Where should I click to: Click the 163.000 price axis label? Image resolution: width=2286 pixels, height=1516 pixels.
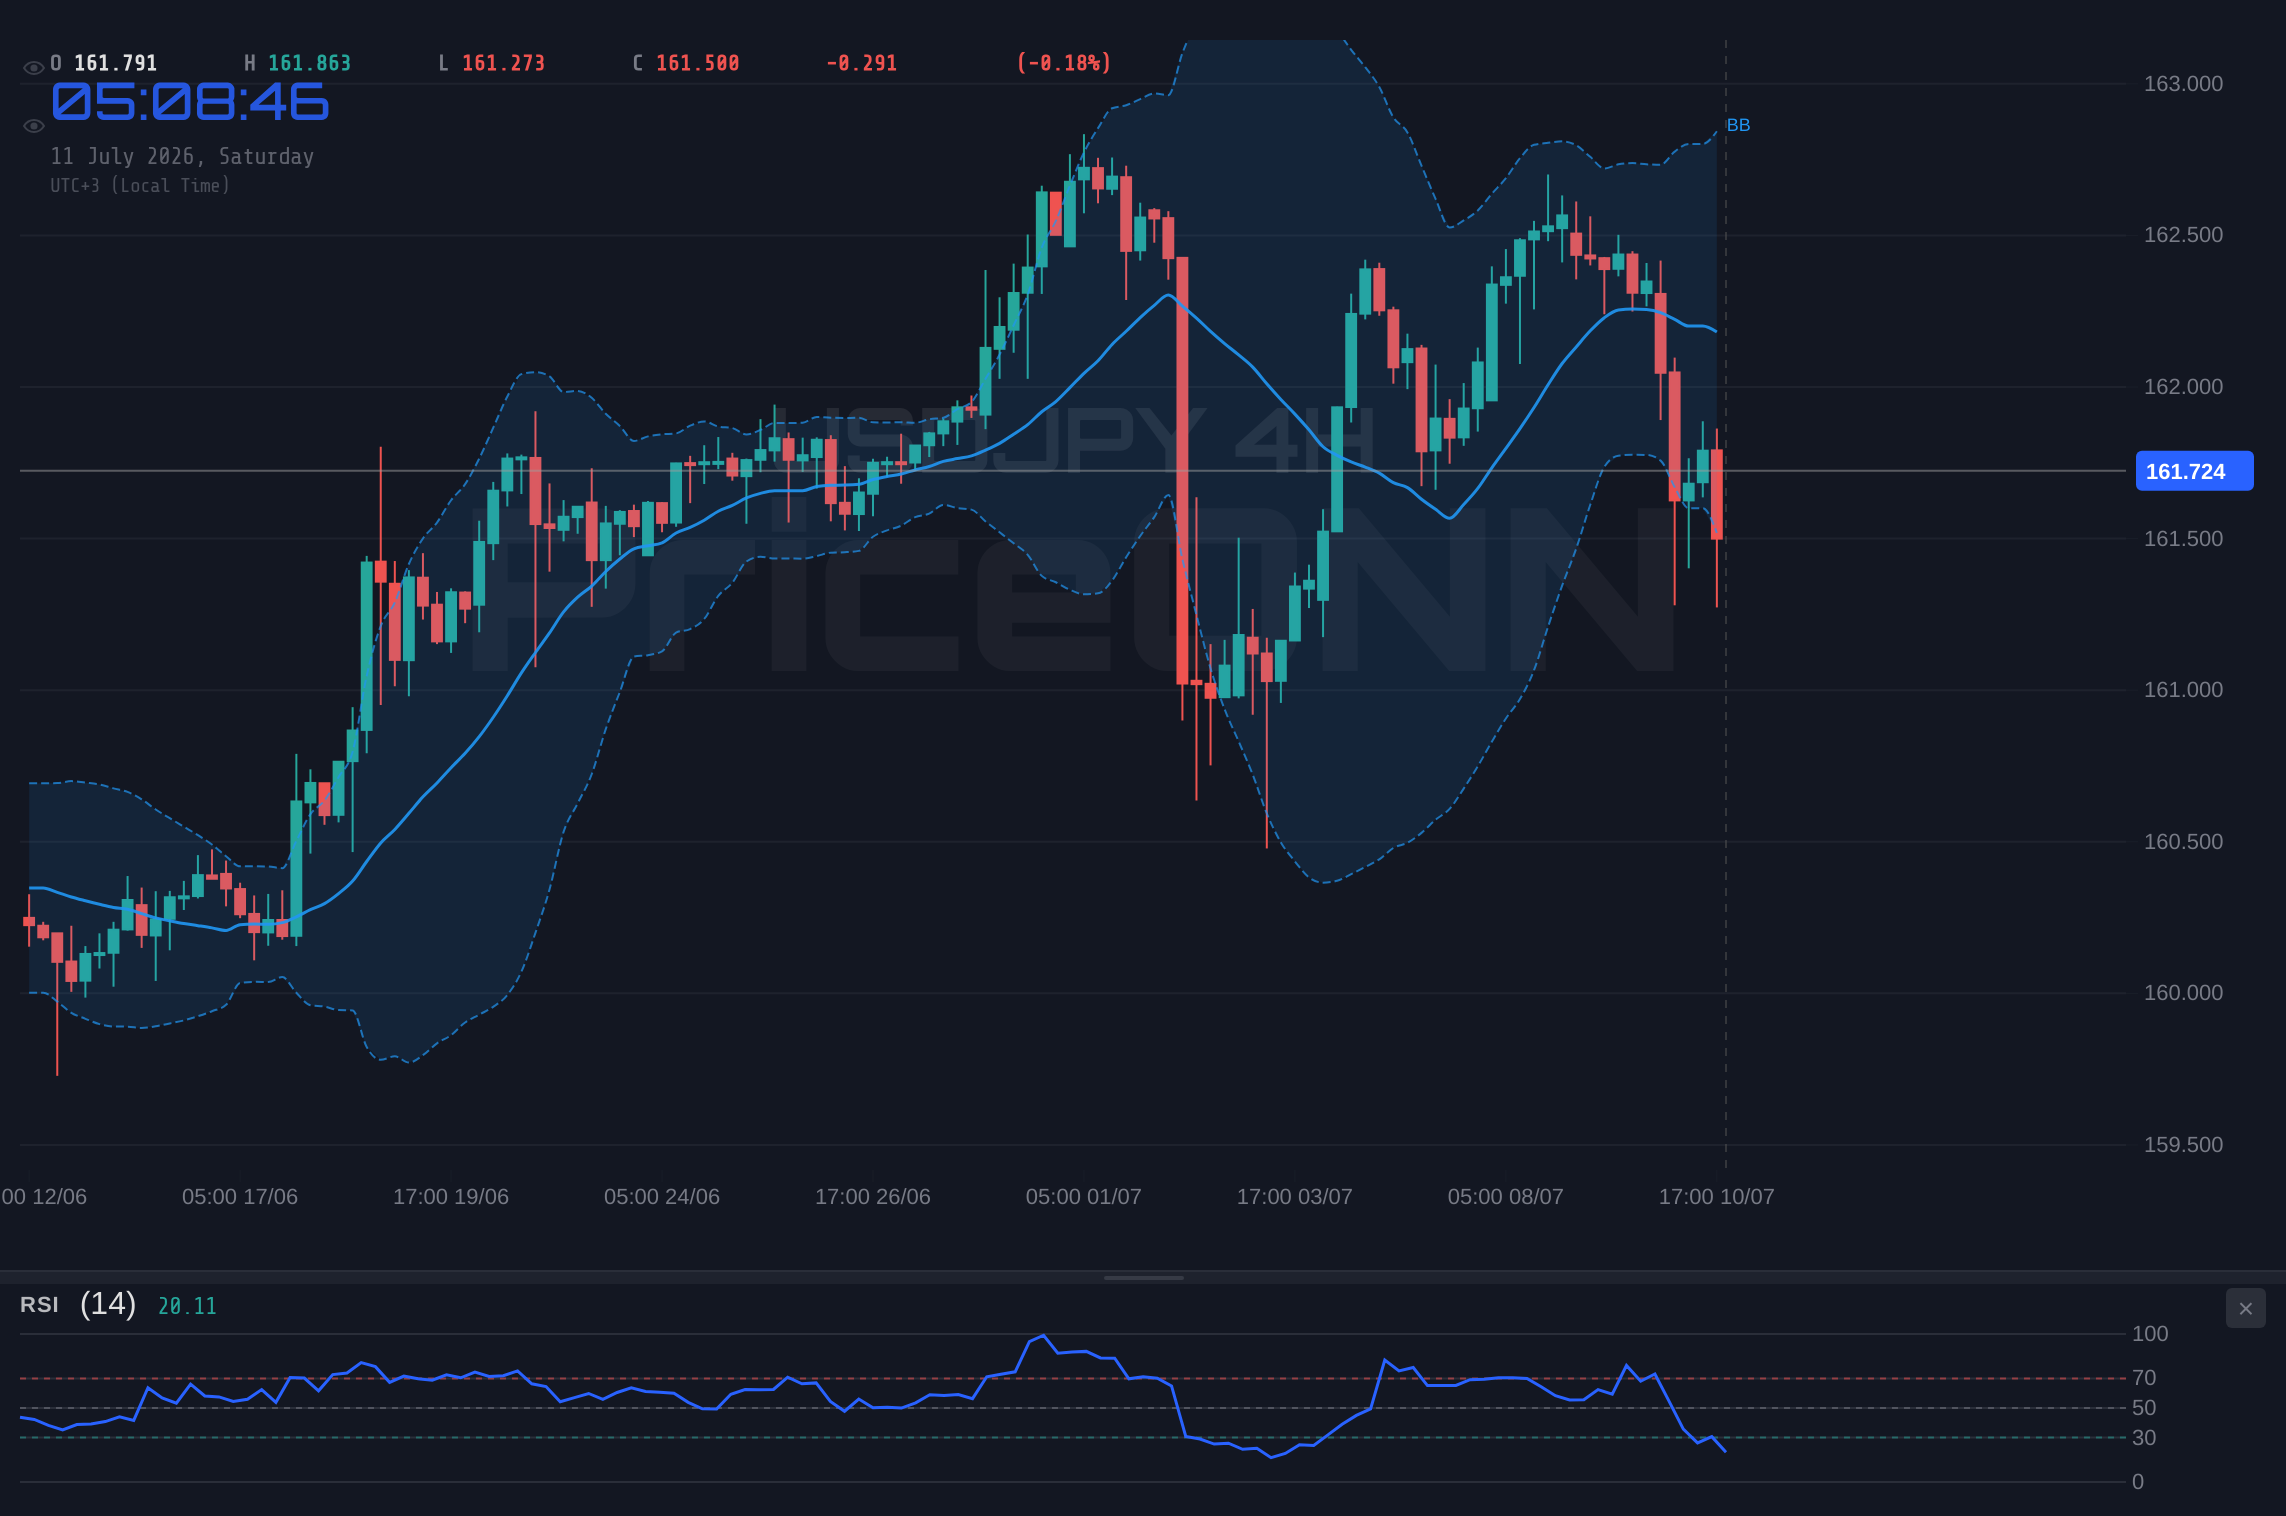pos(2183,84)
